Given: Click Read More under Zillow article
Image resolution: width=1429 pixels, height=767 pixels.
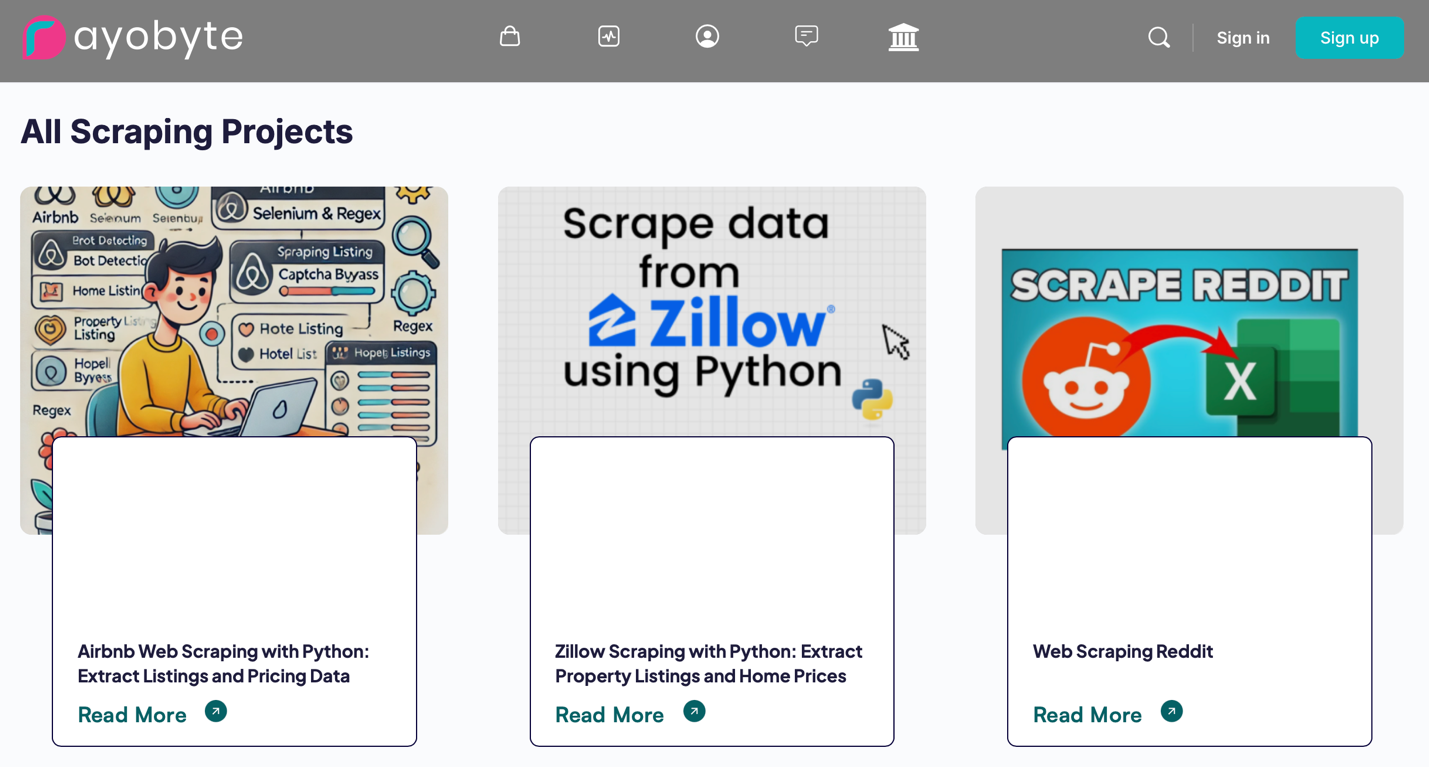Looking at the screenshot, I should 609,714.
